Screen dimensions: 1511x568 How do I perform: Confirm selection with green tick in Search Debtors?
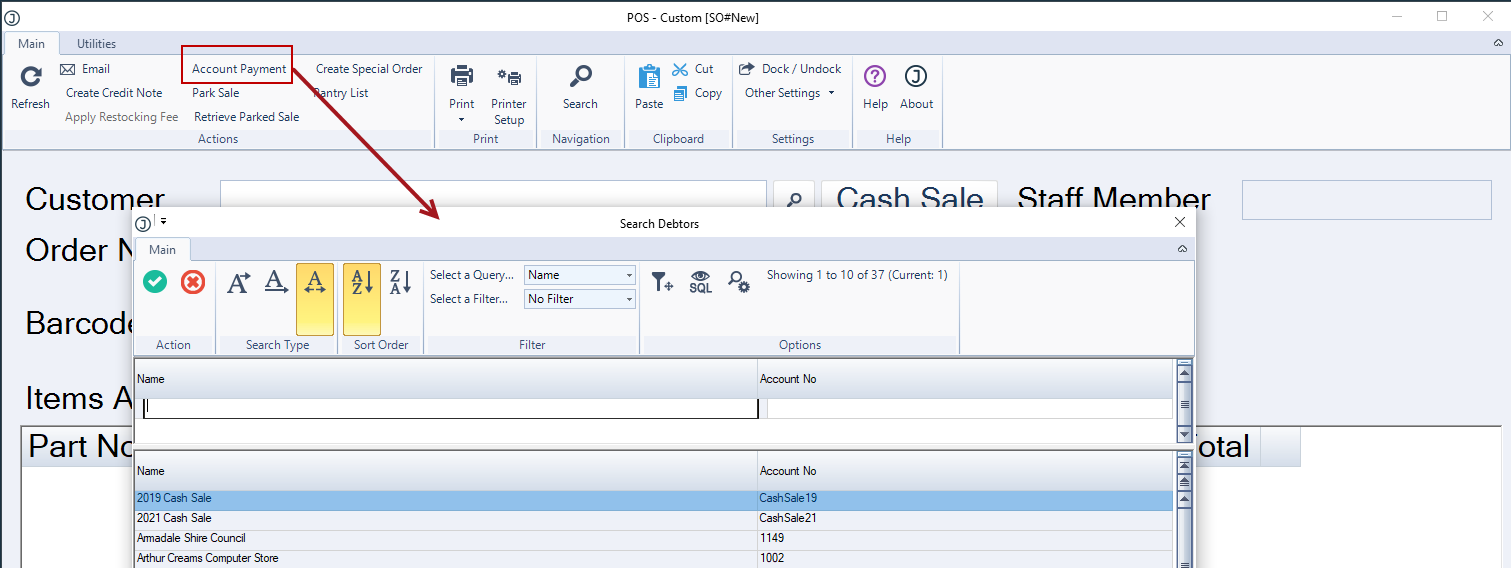coord(155,282)
